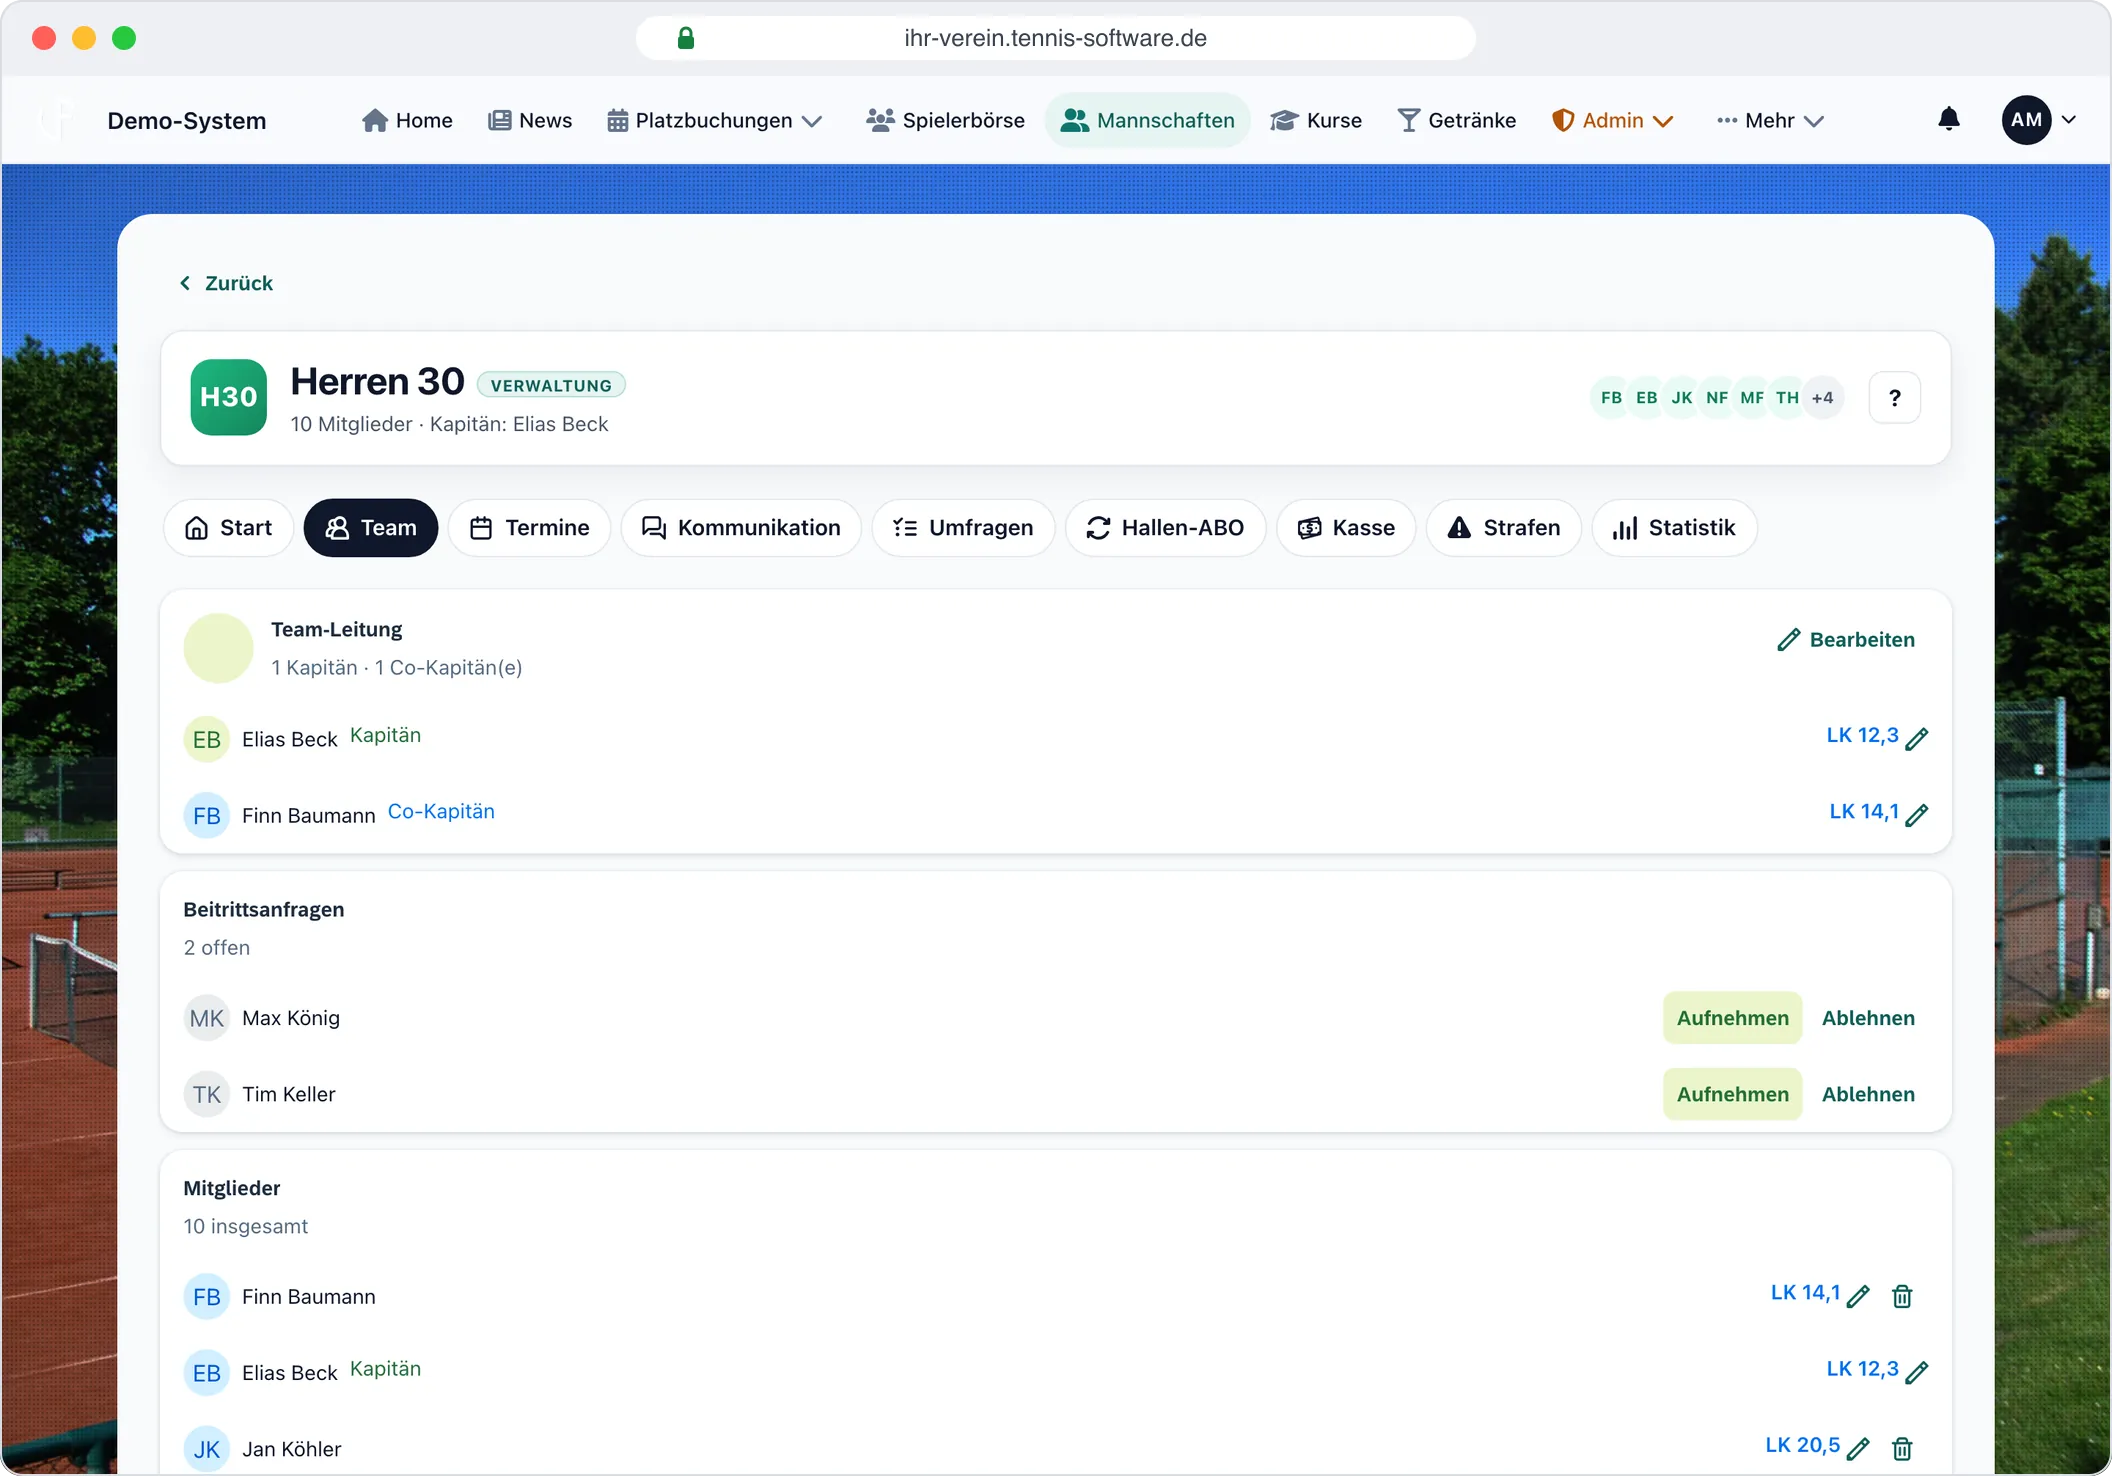Open Getränke in the top navigation

[1456, 120]
